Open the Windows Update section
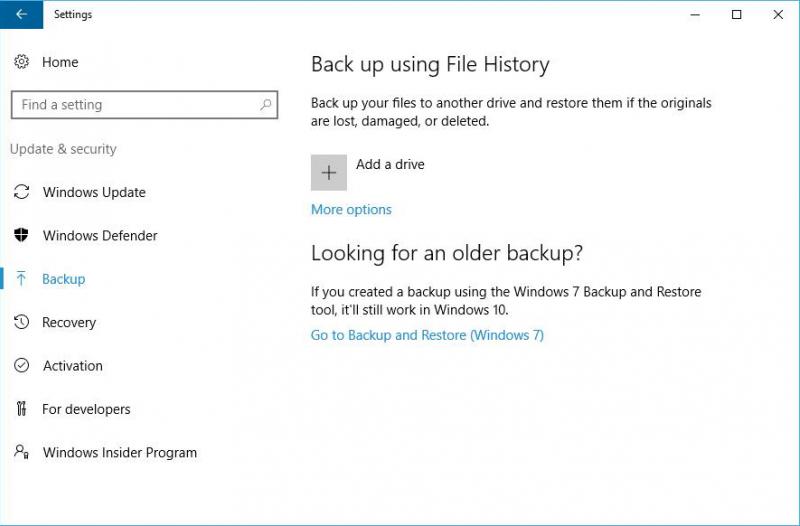 [x=94, y=192]
